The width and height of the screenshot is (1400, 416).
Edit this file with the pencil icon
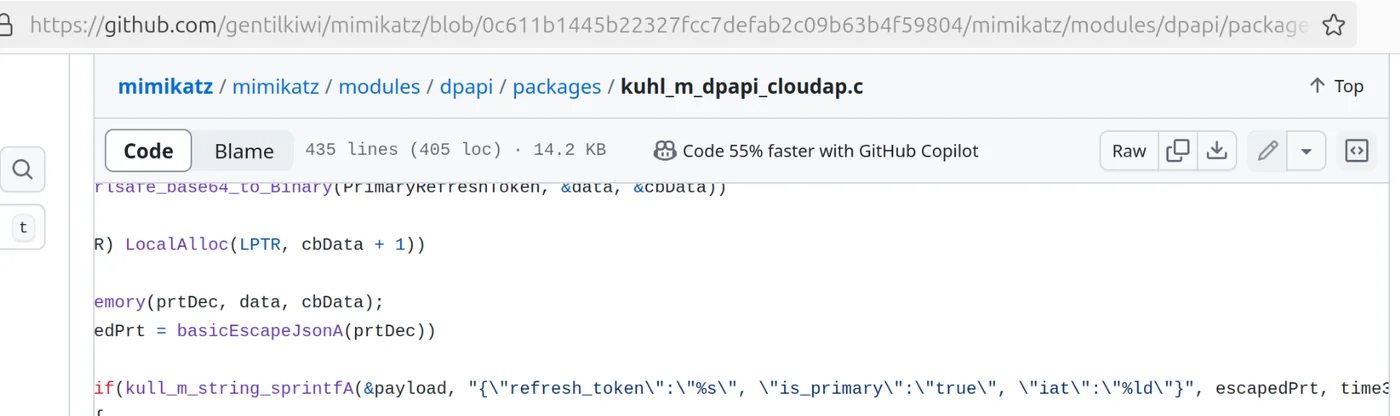tap(1267, 151)
